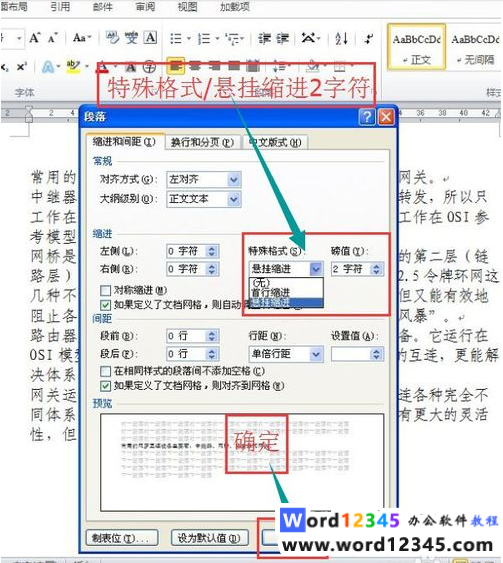Expand the 对齐方式 dropdown

tap(234, 179)
